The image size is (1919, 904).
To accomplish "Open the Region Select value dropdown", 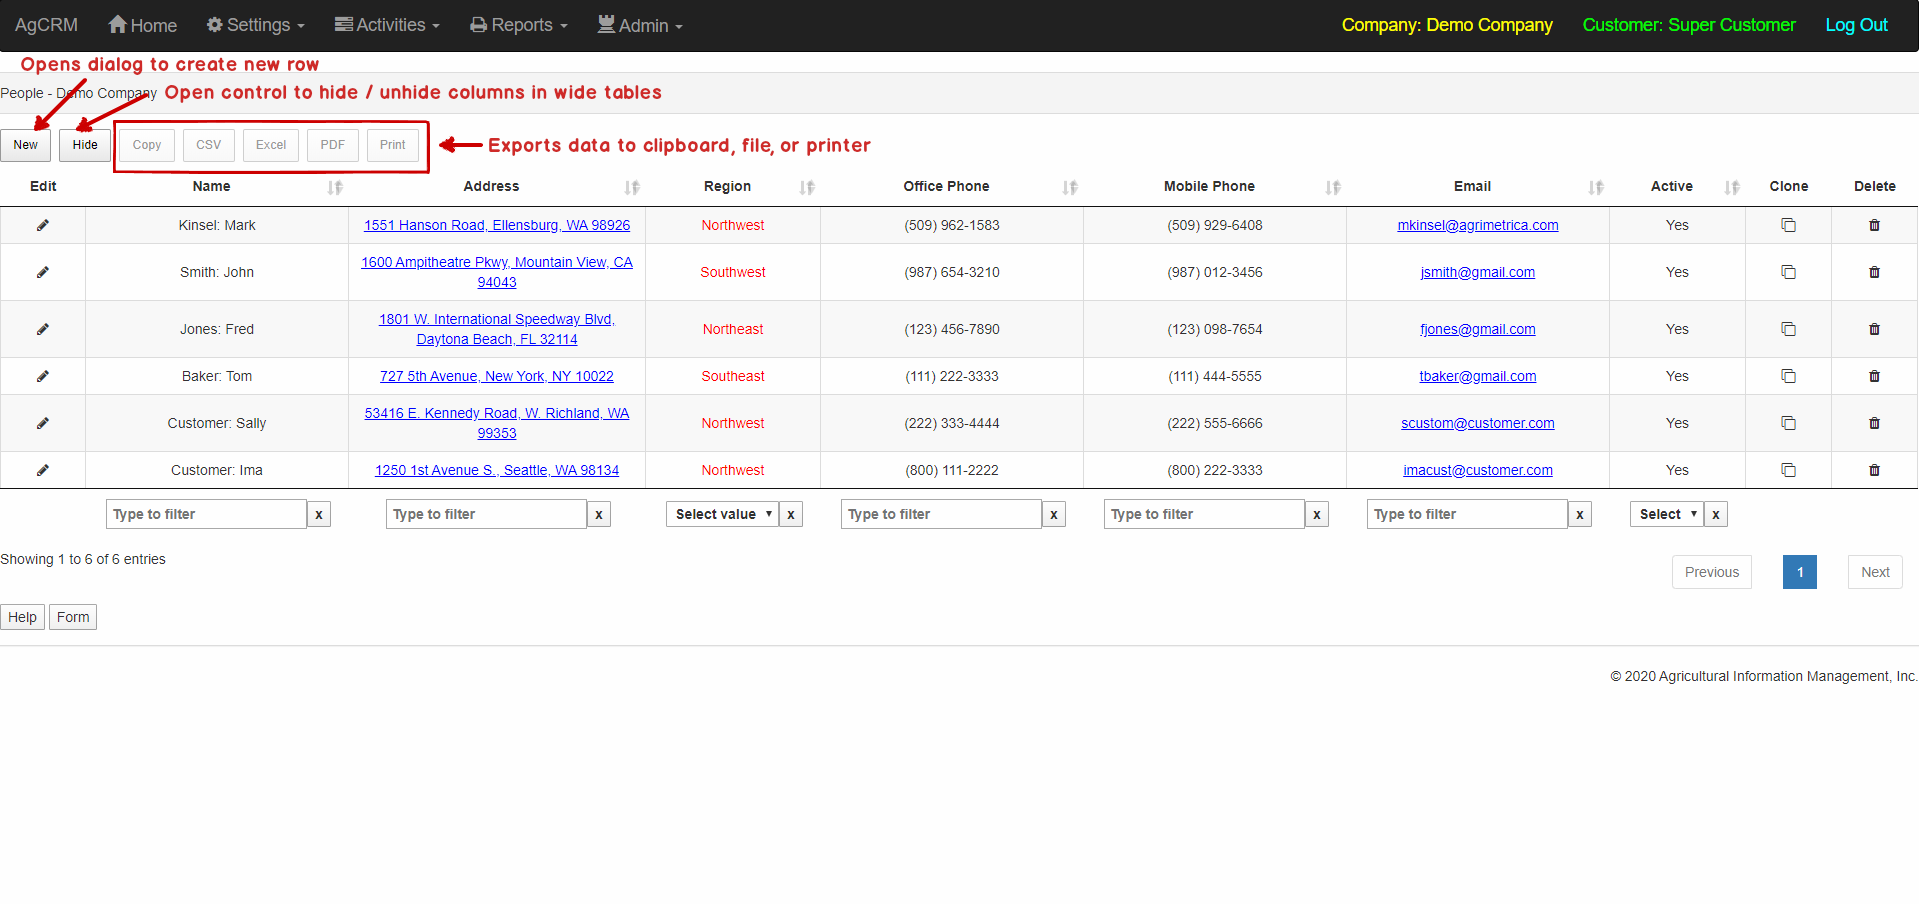I will [722, 514].
